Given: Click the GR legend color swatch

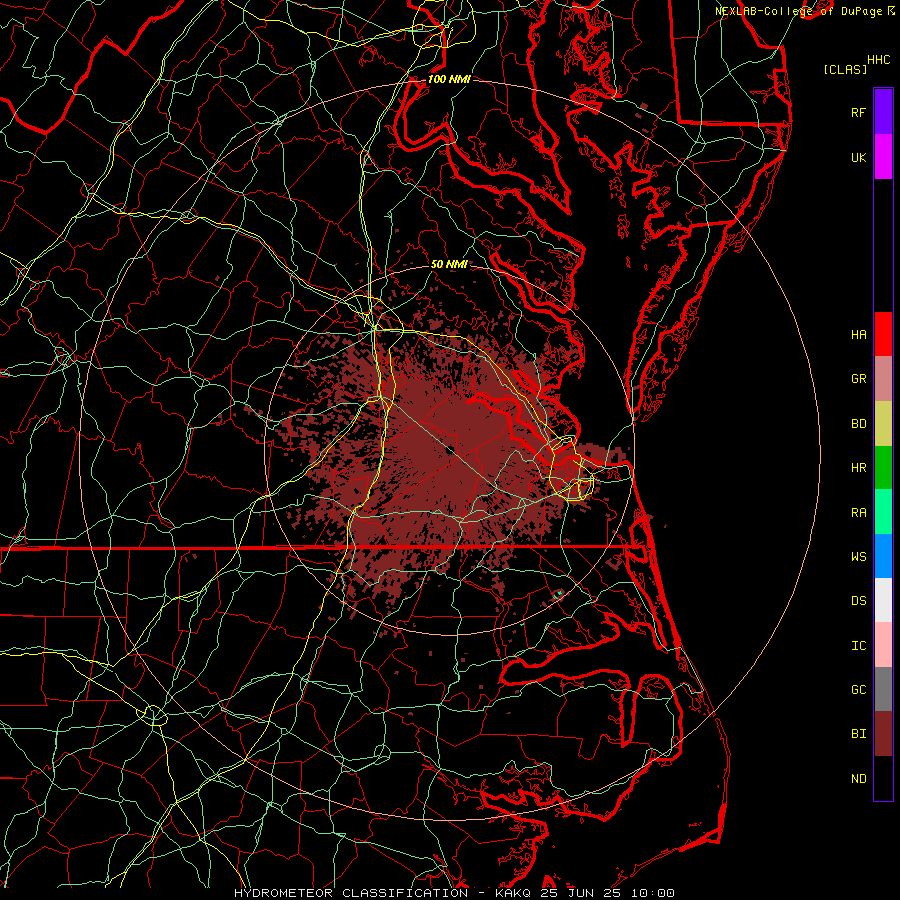Looking at the screenshot, I should pyautogui.click(x=883, y=379).
